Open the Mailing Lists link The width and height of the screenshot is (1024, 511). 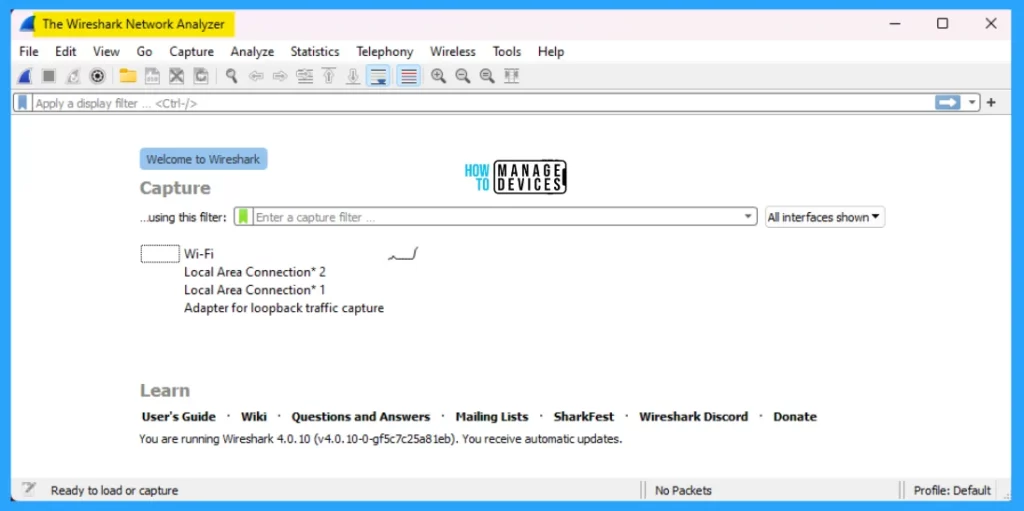(x=492, y=416)
